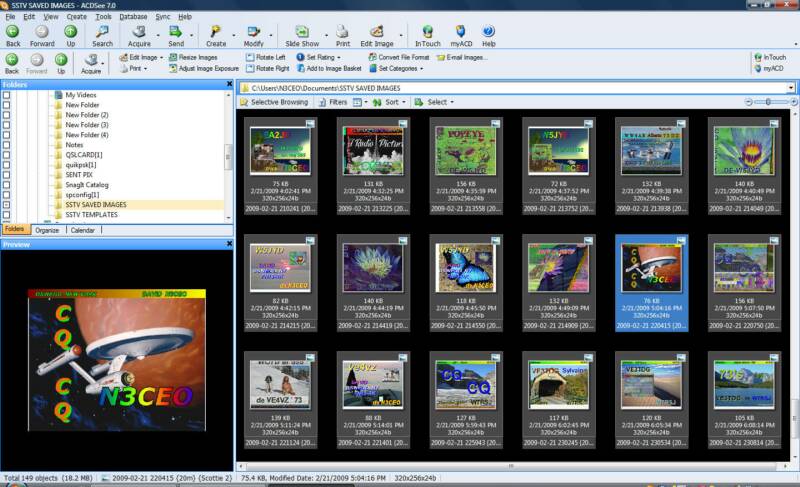Toggle checkbox next to SSTV SAVED IMAGES
Image resolution: width=800 pixels, height=487 pixels.
click(x=7, y=205)
